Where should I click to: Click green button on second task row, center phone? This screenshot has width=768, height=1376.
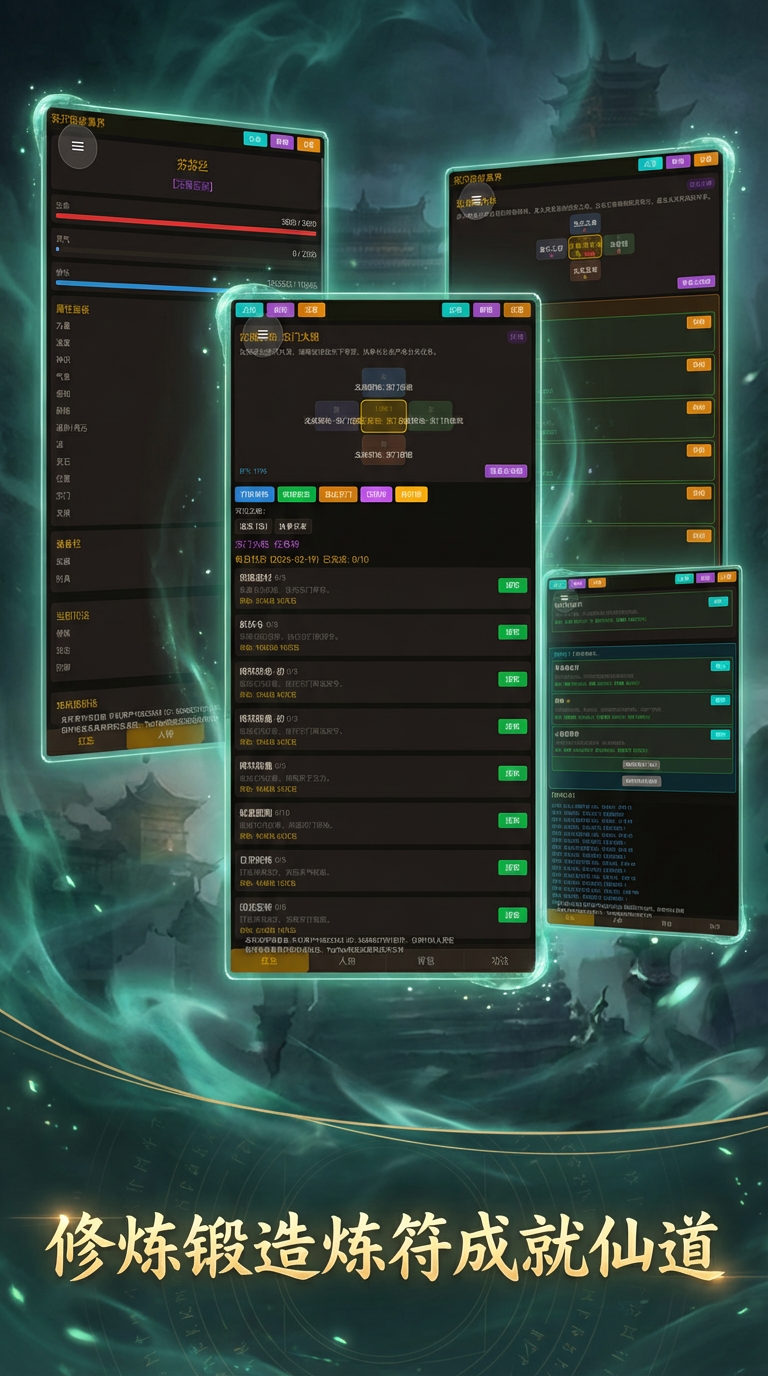[513, 632]
